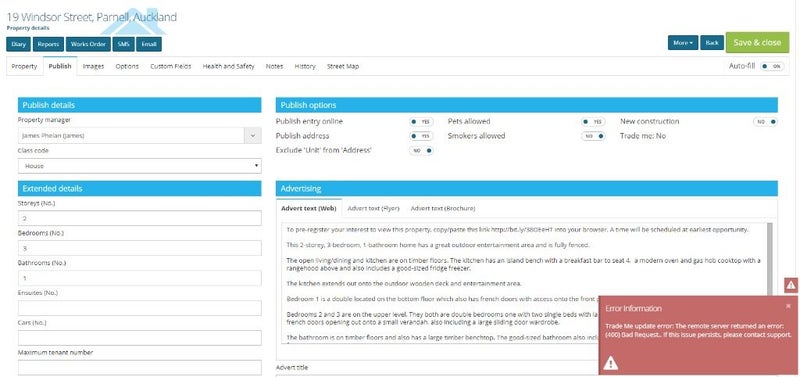Toggle Publish entry online switch
The height and width of the screenshot is (377, 800).
tap(421, 122)
